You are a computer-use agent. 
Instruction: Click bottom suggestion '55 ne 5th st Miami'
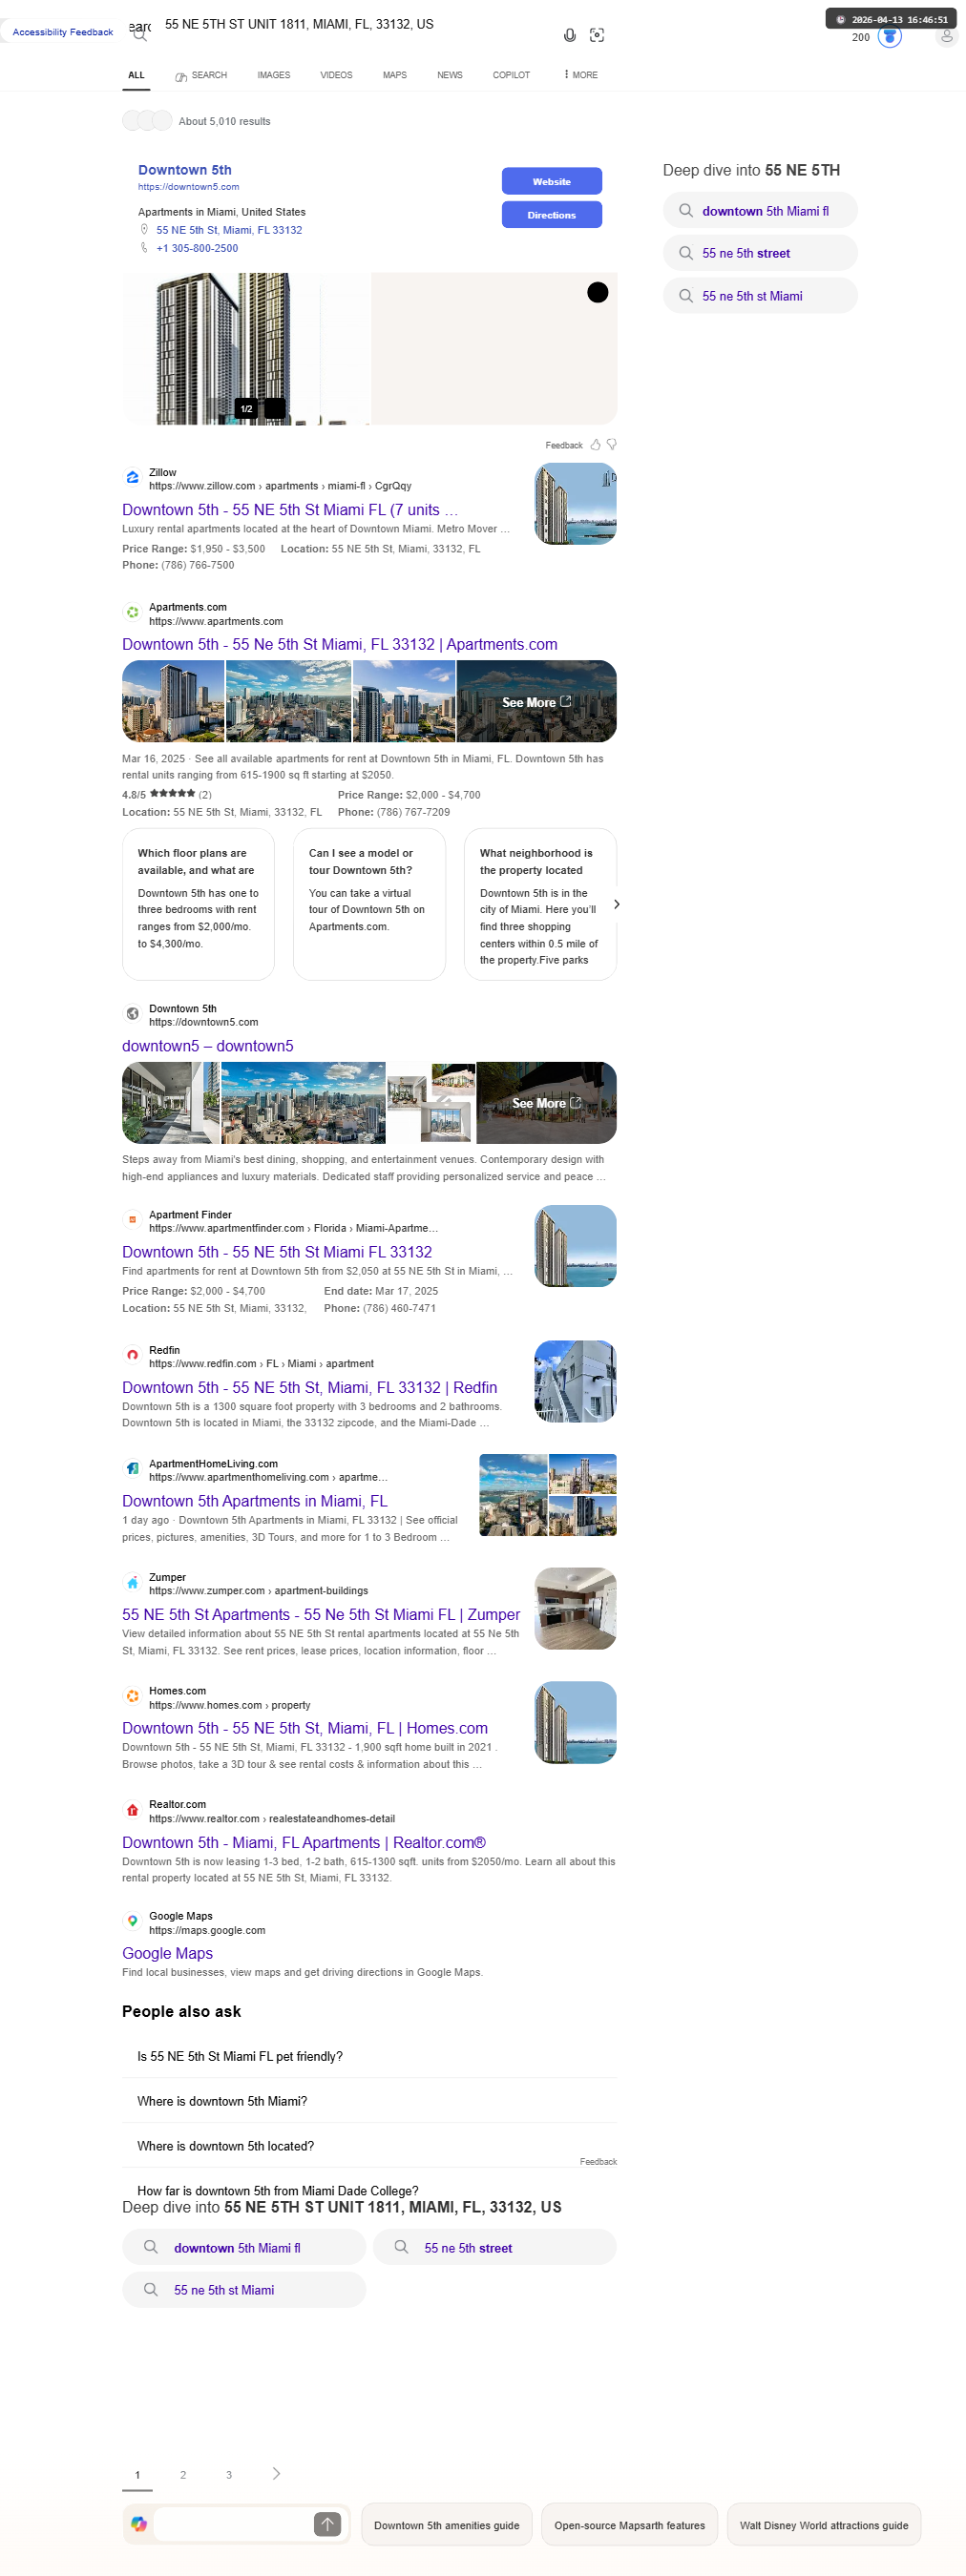(244, 2289)
